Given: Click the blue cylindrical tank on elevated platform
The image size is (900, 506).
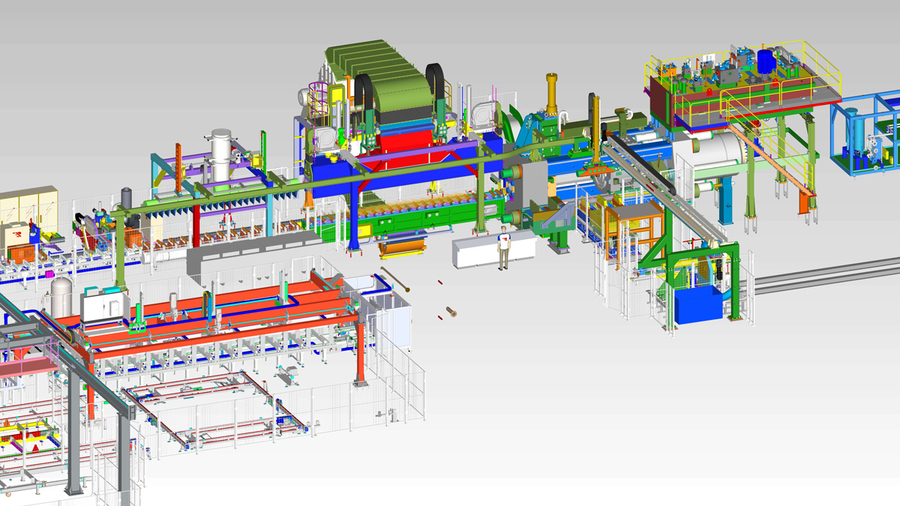Looking at the screenshot, I should pos(766,59).
